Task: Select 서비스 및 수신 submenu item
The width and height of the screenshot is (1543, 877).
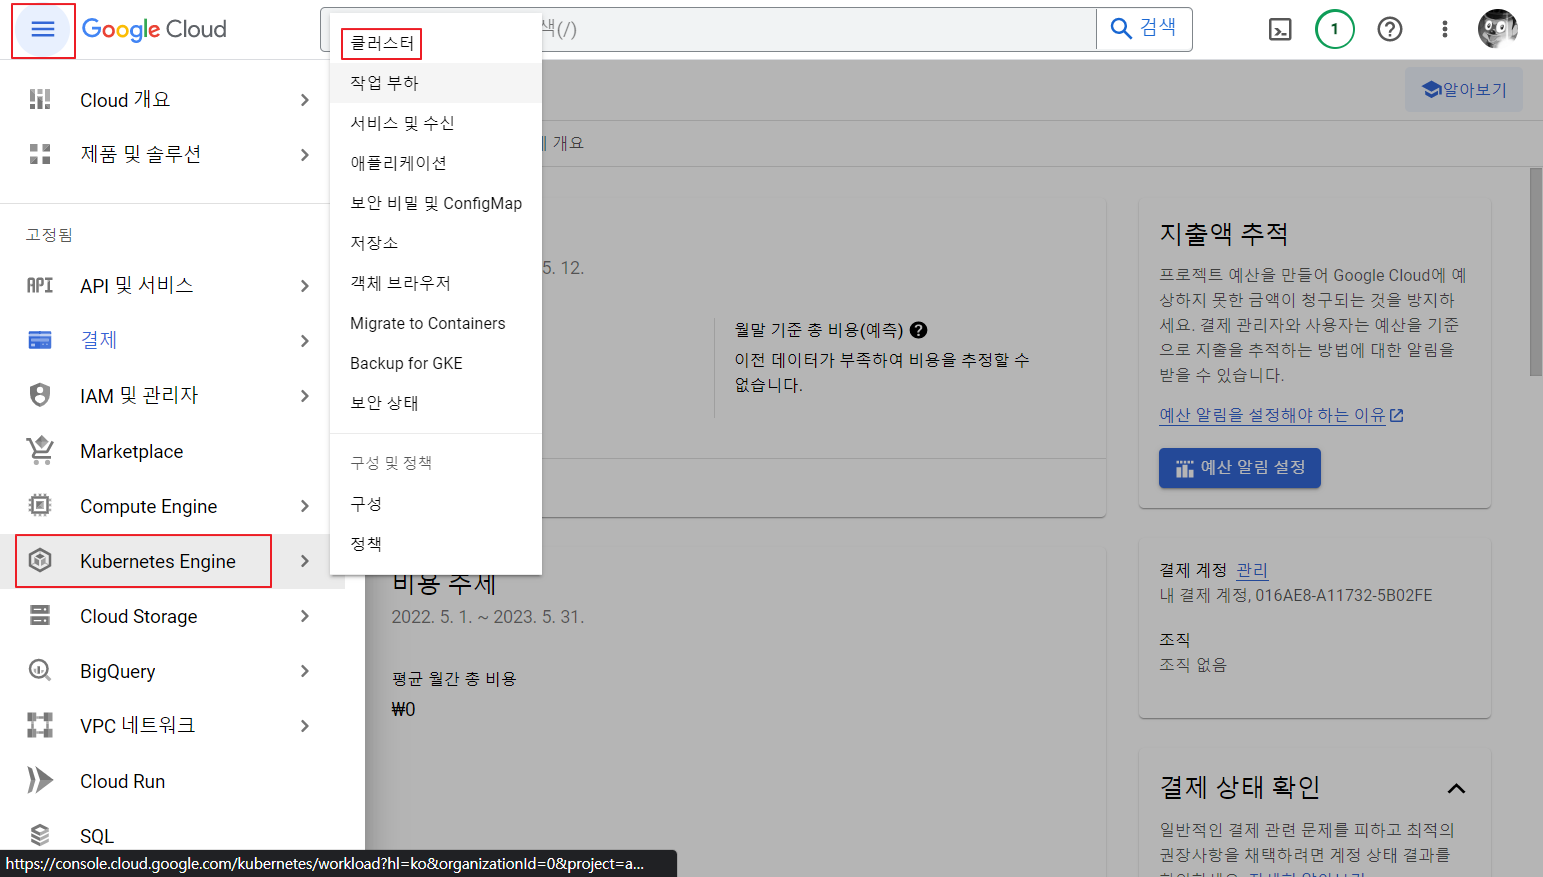Action: pos(435,123)
